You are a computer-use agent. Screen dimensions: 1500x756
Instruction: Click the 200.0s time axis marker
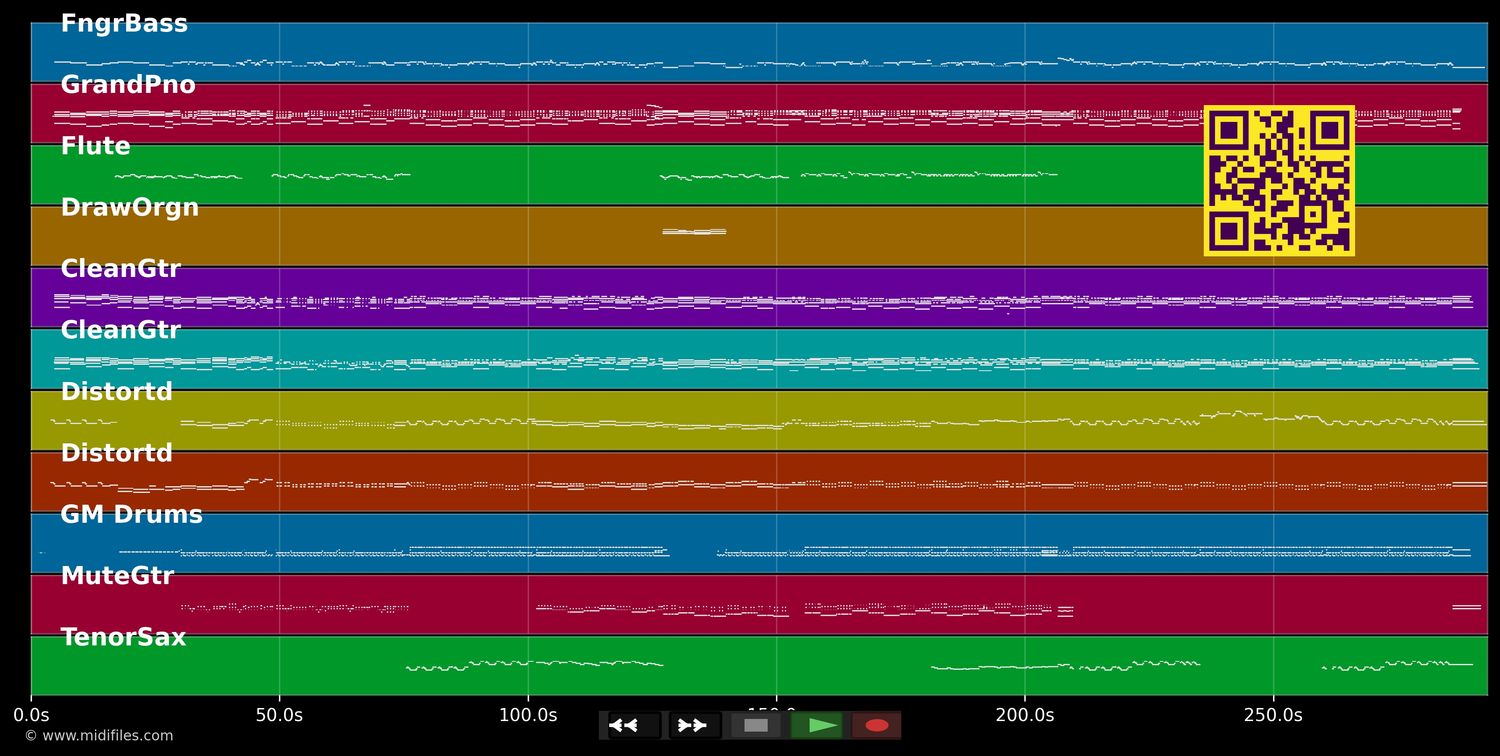1024,715
